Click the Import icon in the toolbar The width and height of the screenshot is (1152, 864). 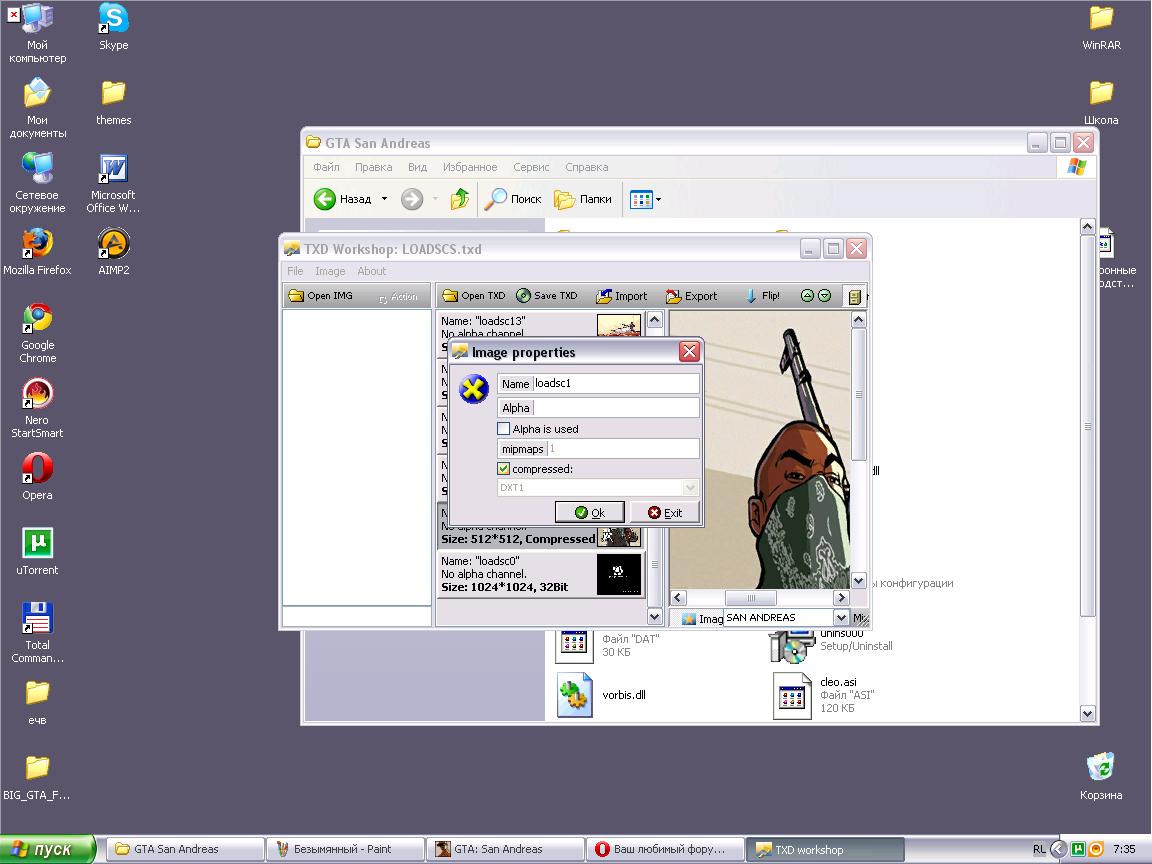[x=603, y=296]
